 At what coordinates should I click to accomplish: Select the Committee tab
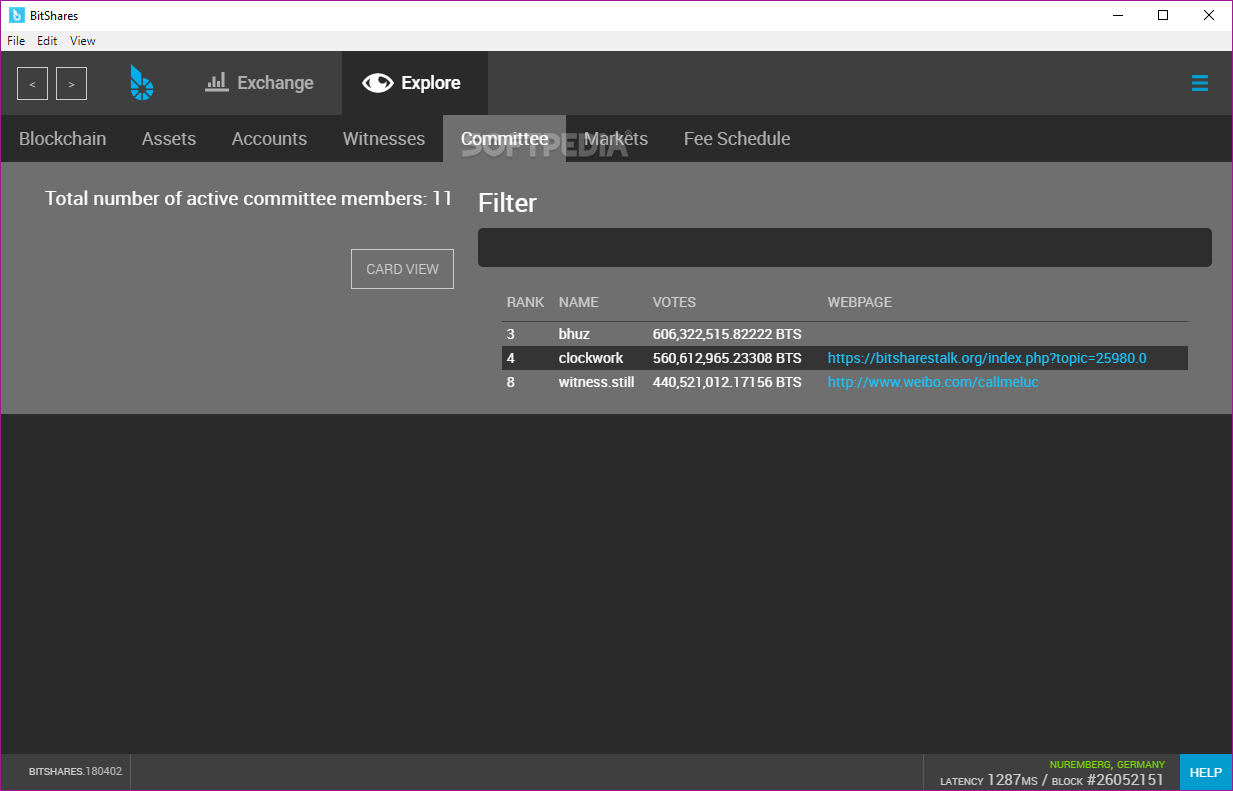click(x=504, y=139)
